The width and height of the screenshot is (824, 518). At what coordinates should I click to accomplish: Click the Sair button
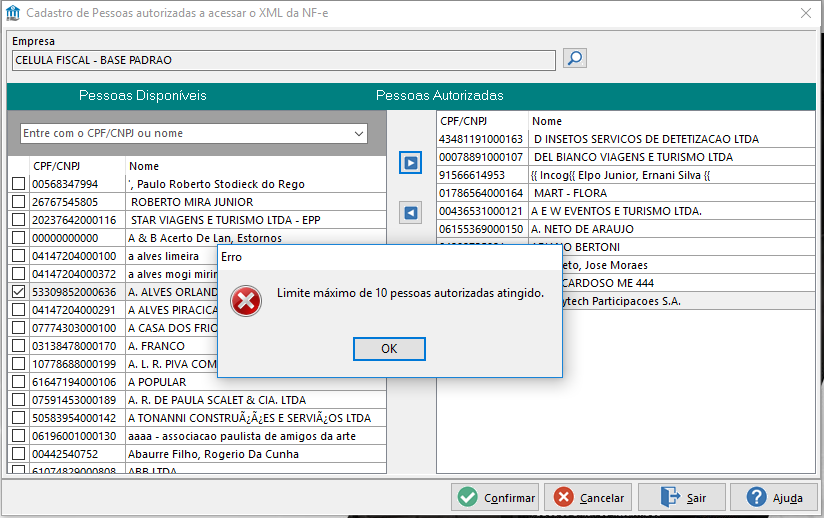point(682,498)
